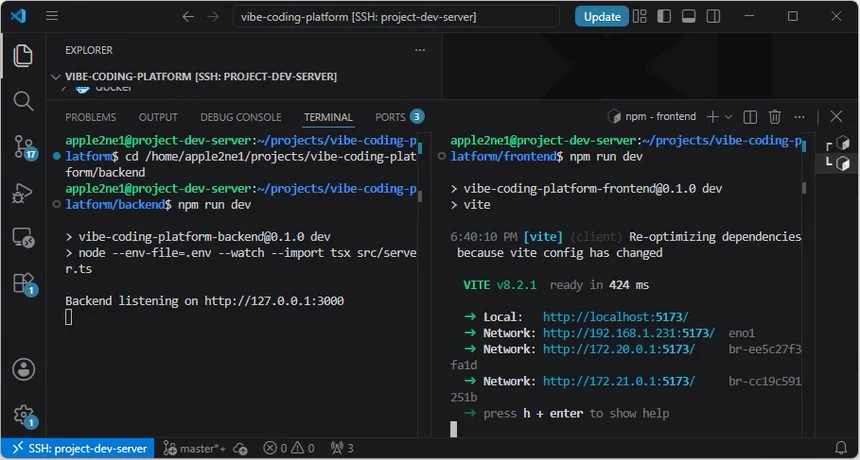Click Backend listening http://127.0.0.1:3000 URL

point(274,300)
